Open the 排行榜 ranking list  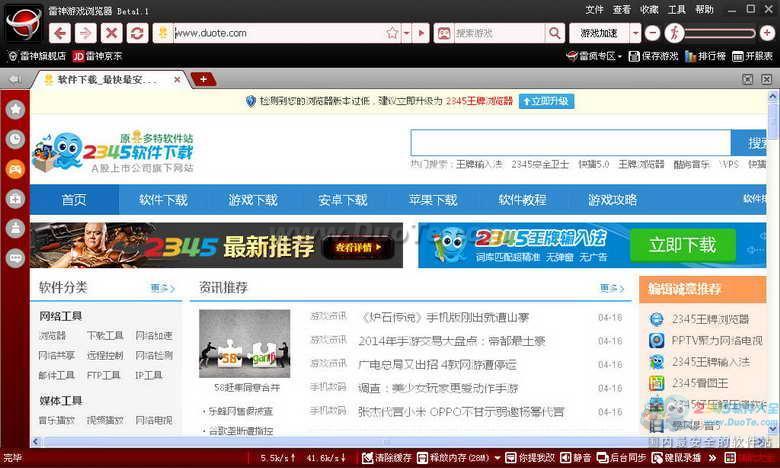pos(705,56)
